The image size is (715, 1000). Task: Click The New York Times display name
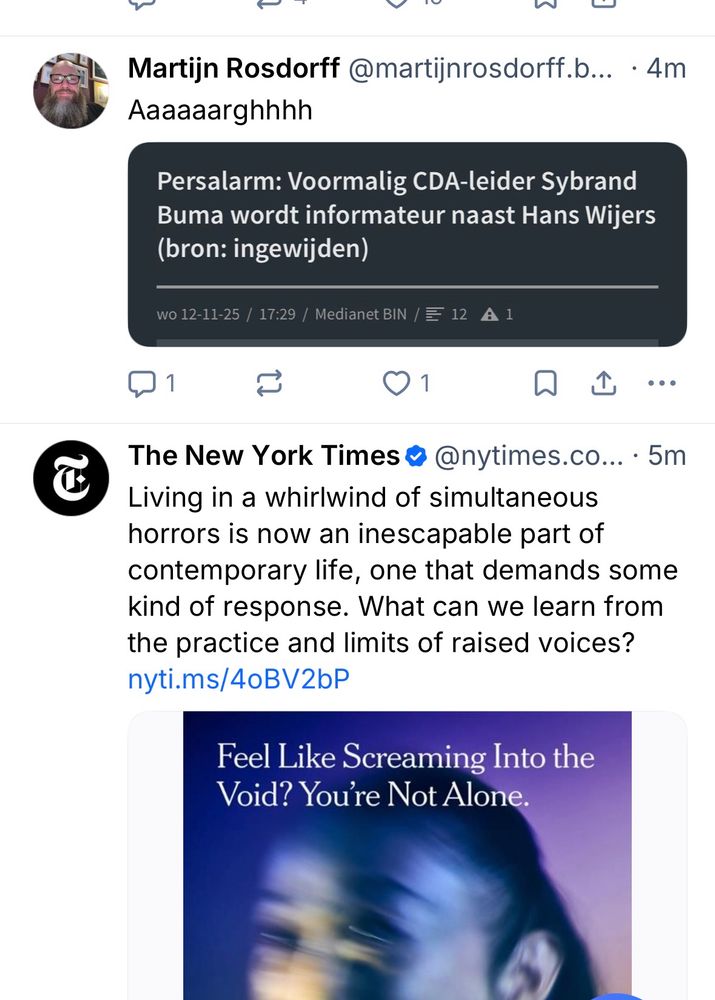click(264, 456)
